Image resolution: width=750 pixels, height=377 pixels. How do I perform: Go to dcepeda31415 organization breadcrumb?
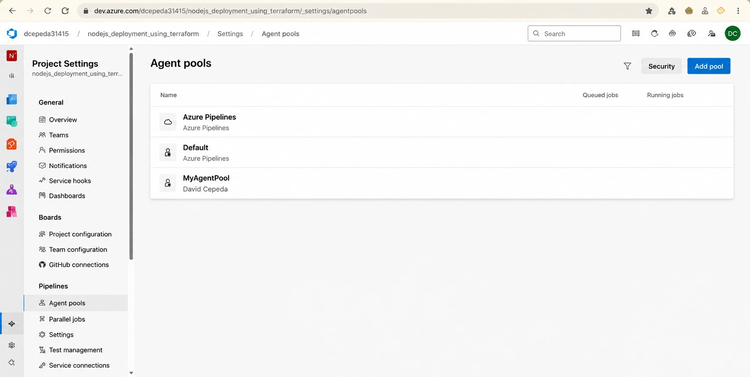point(46,33)
